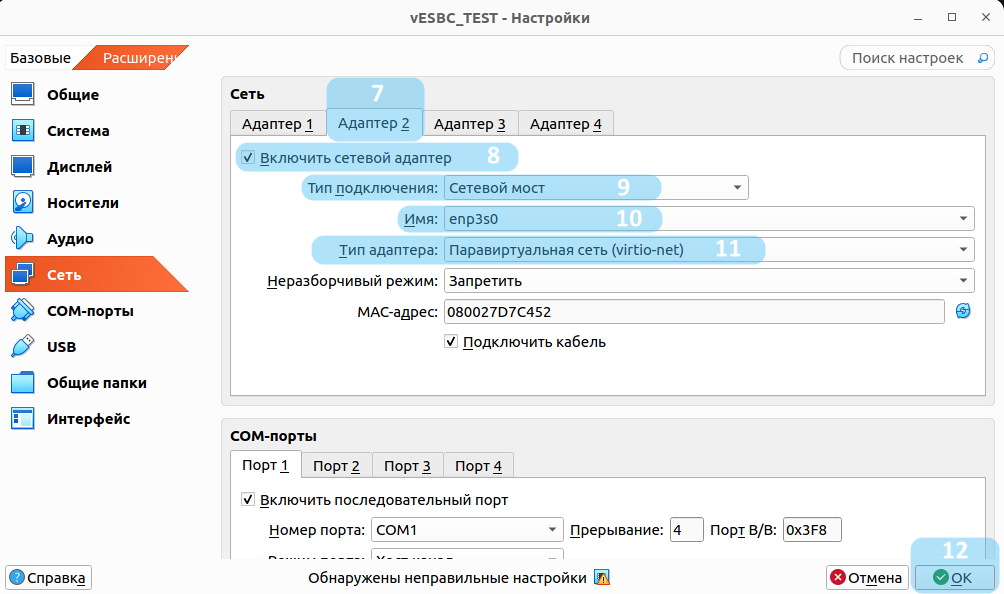Regenerate MAC address with refresh icon

pyautogui.click(x=963, y=311)
